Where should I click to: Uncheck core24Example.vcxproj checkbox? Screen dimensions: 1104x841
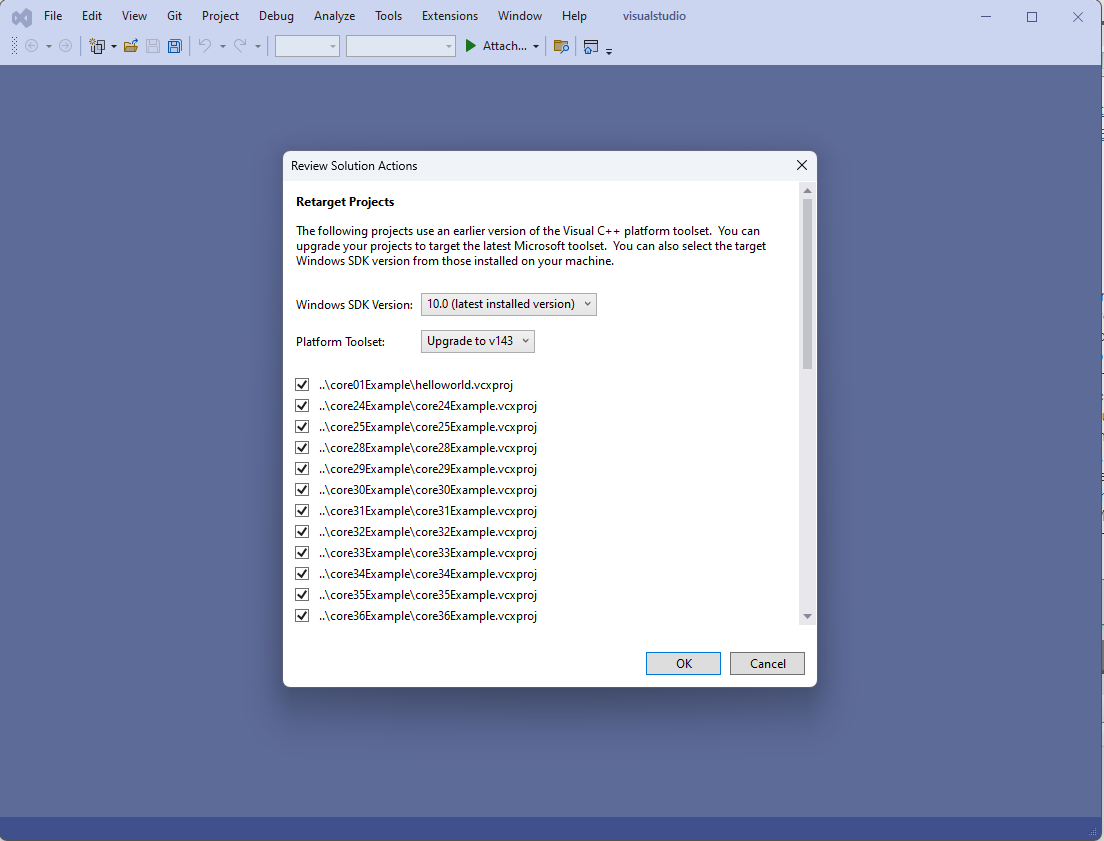[x=302, y=406]
